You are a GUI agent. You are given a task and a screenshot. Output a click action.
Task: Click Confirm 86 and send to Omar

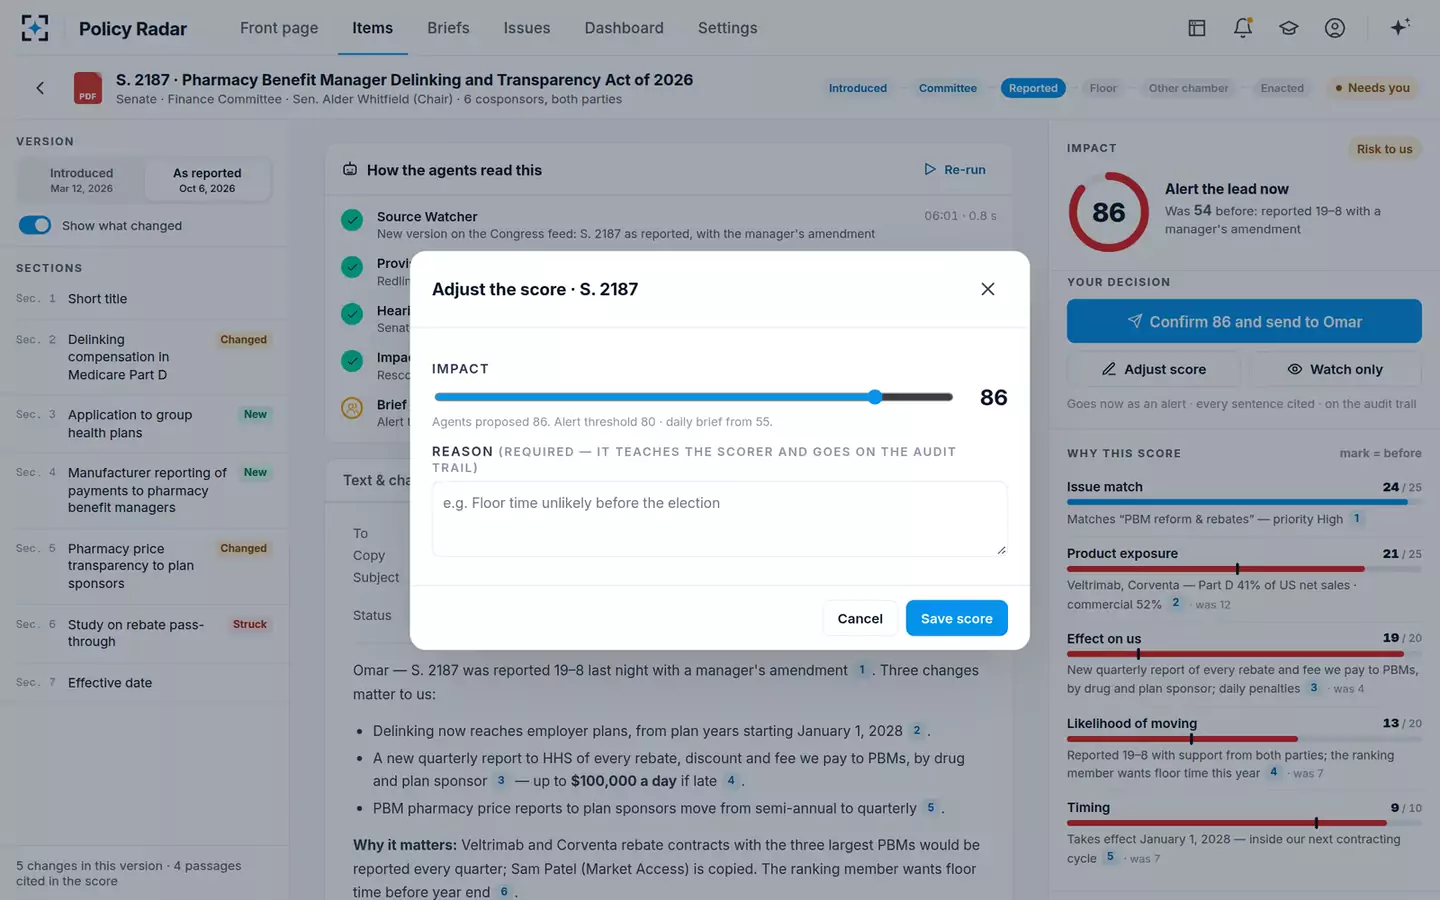pyautogui.click(x=1244, y=321)
